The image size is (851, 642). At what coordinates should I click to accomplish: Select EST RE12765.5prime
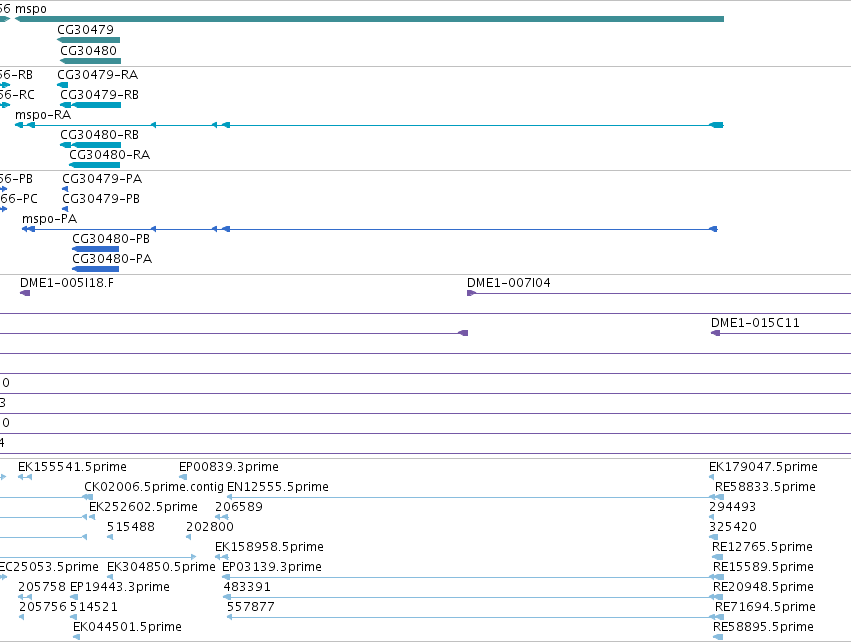tap(762, 547)
